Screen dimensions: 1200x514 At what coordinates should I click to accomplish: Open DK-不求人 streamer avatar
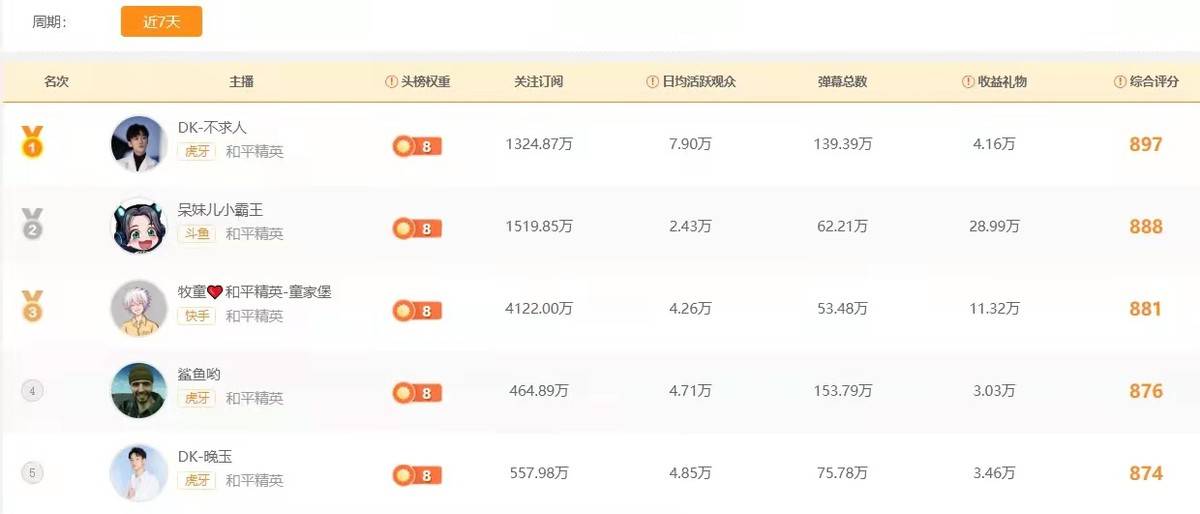(x=138, y=144)
